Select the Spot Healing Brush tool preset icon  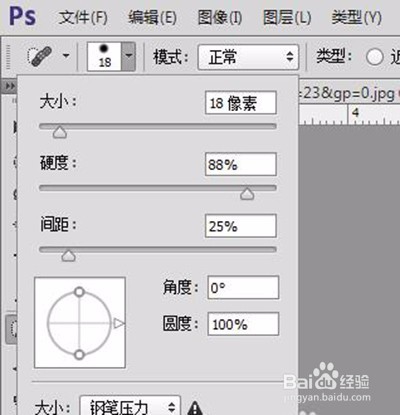[40, 56]
